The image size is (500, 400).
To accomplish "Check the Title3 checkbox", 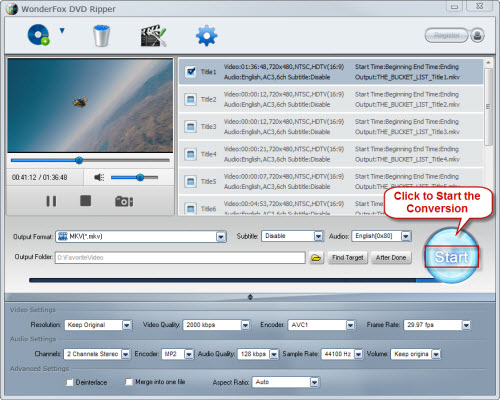I will pos(190,127).
